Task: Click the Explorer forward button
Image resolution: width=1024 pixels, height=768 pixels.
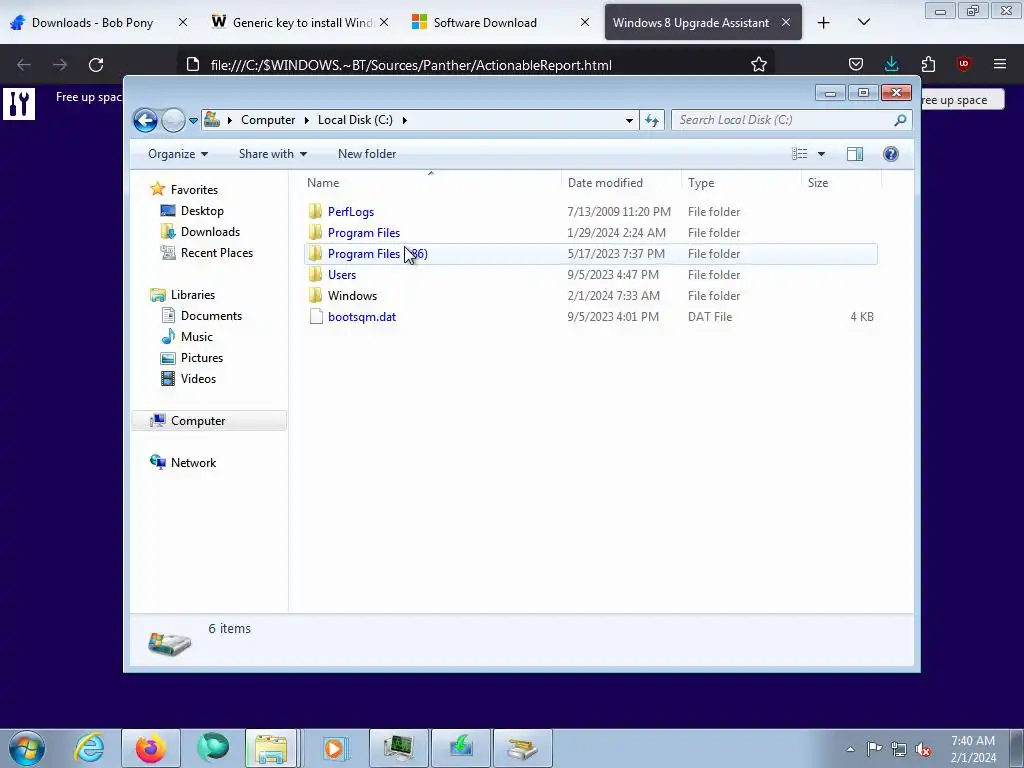Action: click(173, 120)
